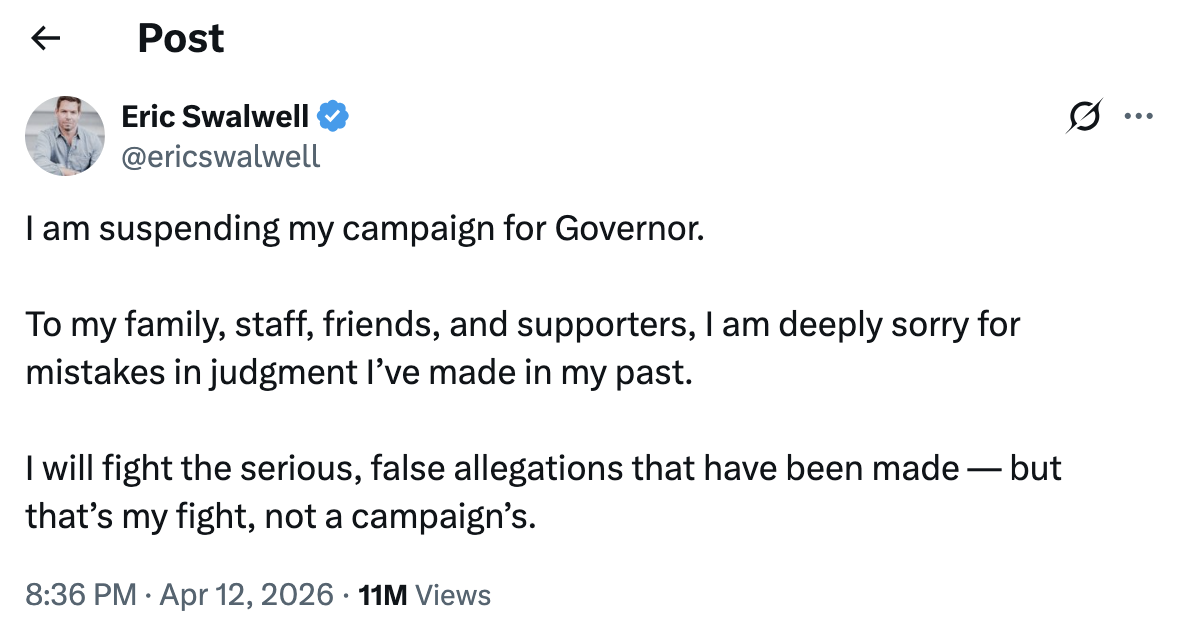Click the Post page heading
The height and width of the screenshot is (644, 1182).
pyautogui.click(x=180, y=39)
